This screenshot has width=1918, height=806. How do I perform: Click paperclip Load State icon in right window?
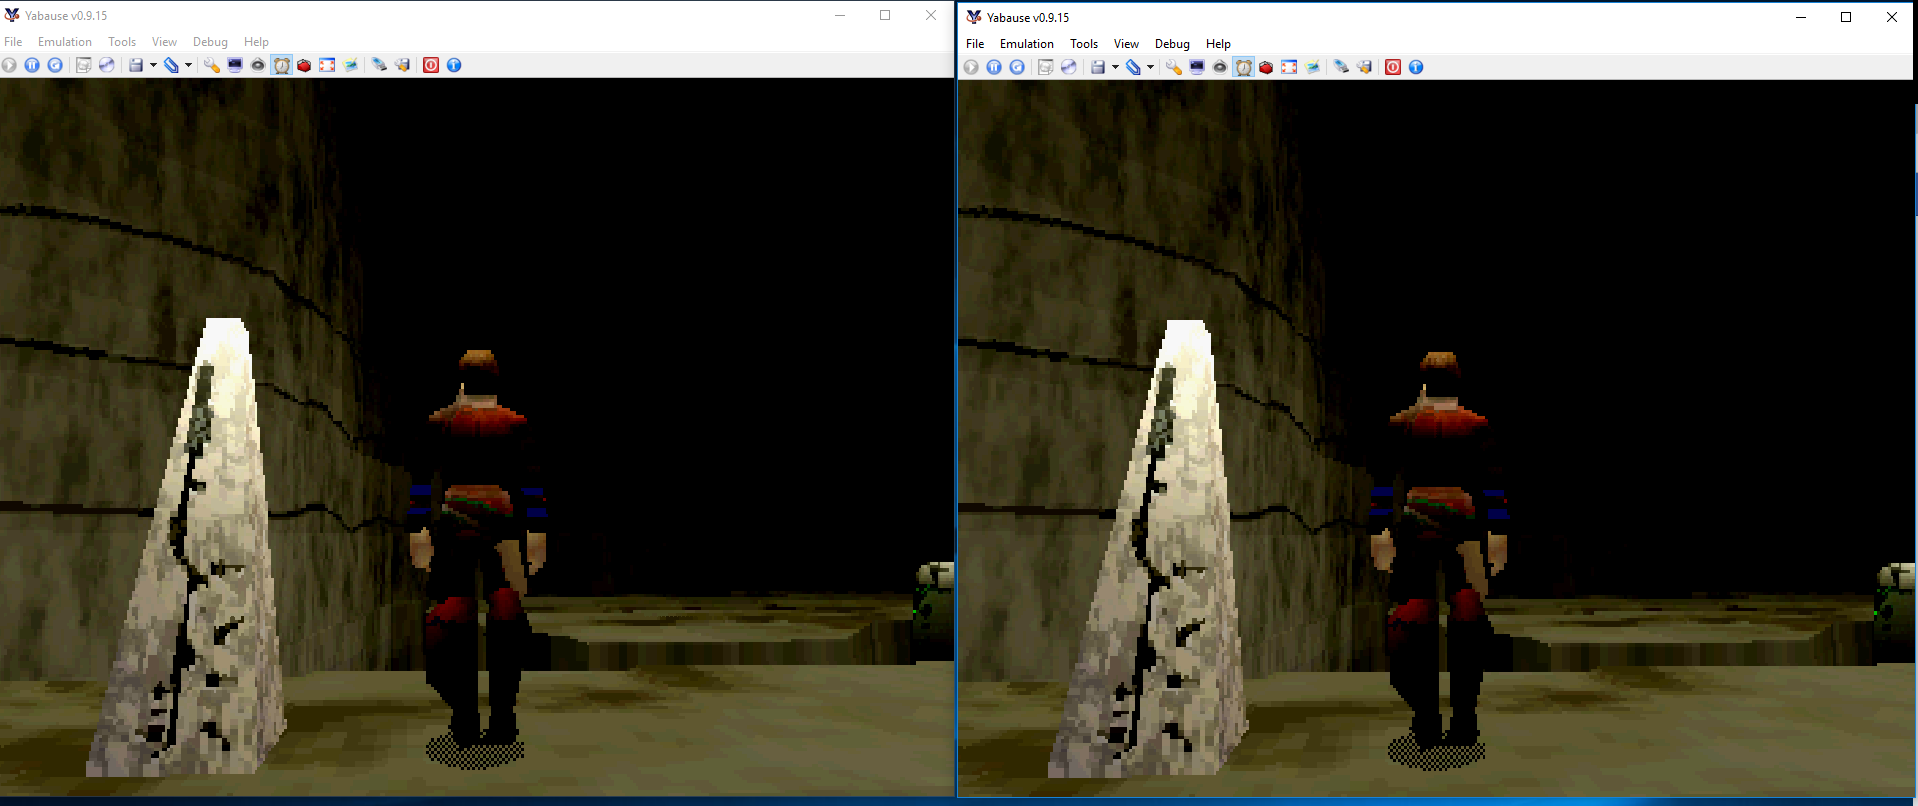[1133, 67]
